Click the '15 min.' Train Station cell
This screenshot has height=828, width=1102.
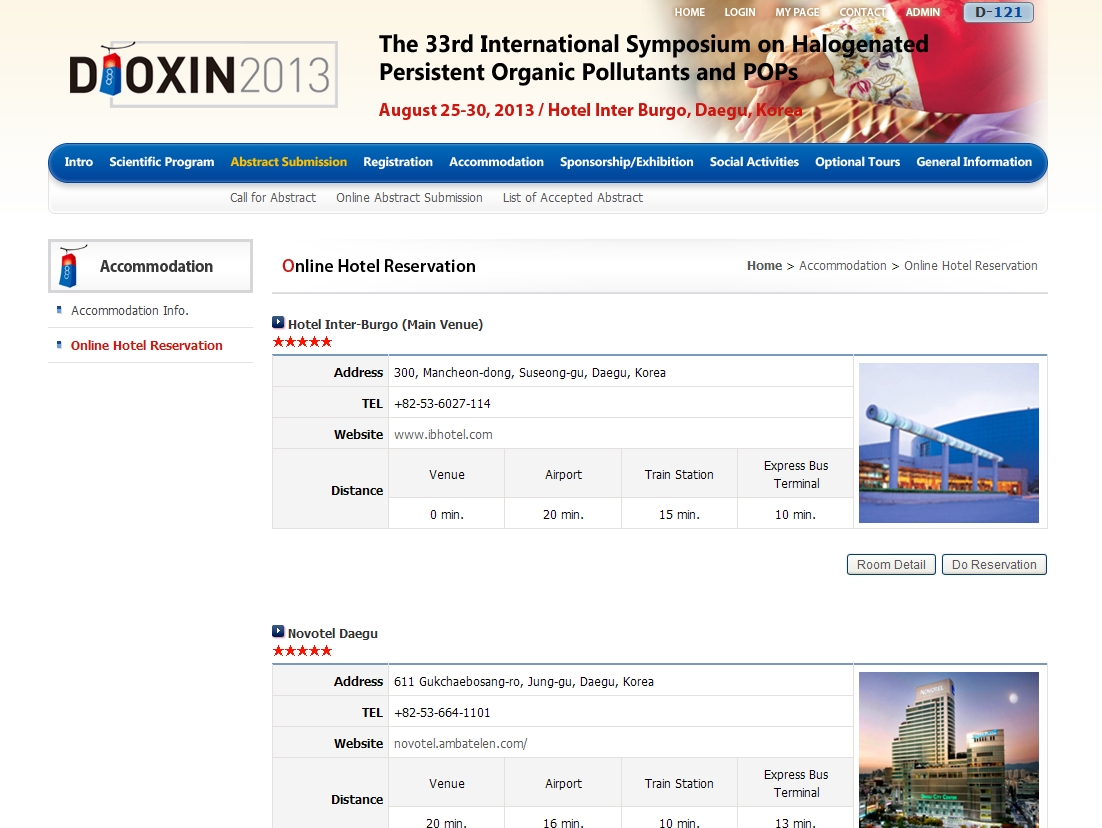(679, 515)
